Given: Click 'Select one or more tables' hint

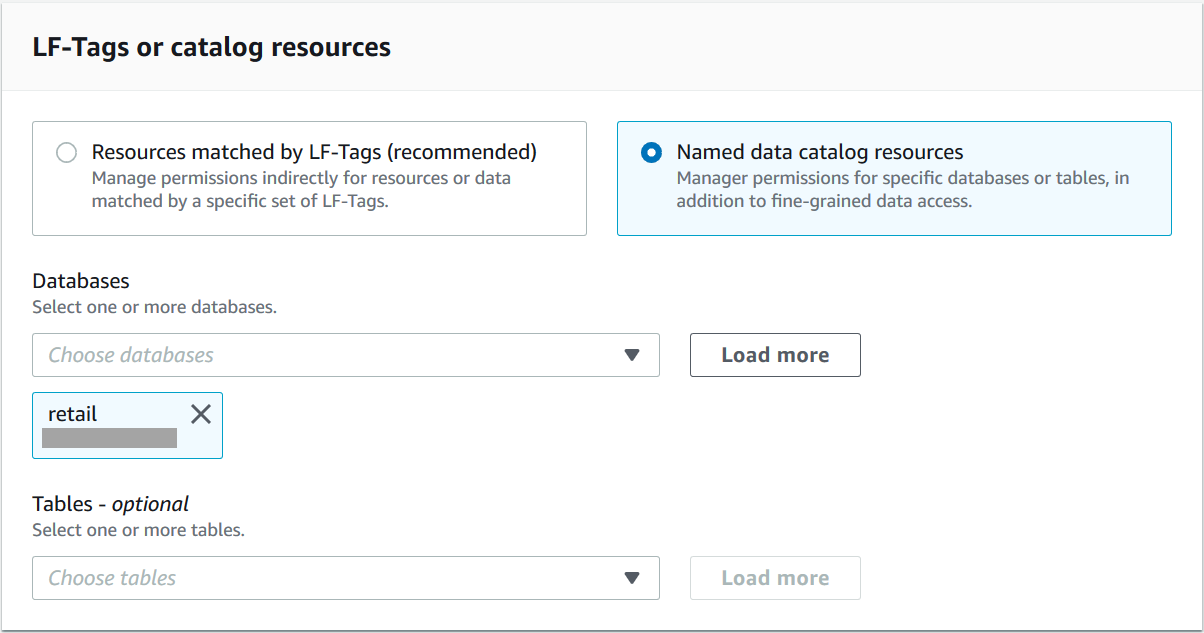Looking at the screenshot, I should pyautogui.click(x=138, y=530).
